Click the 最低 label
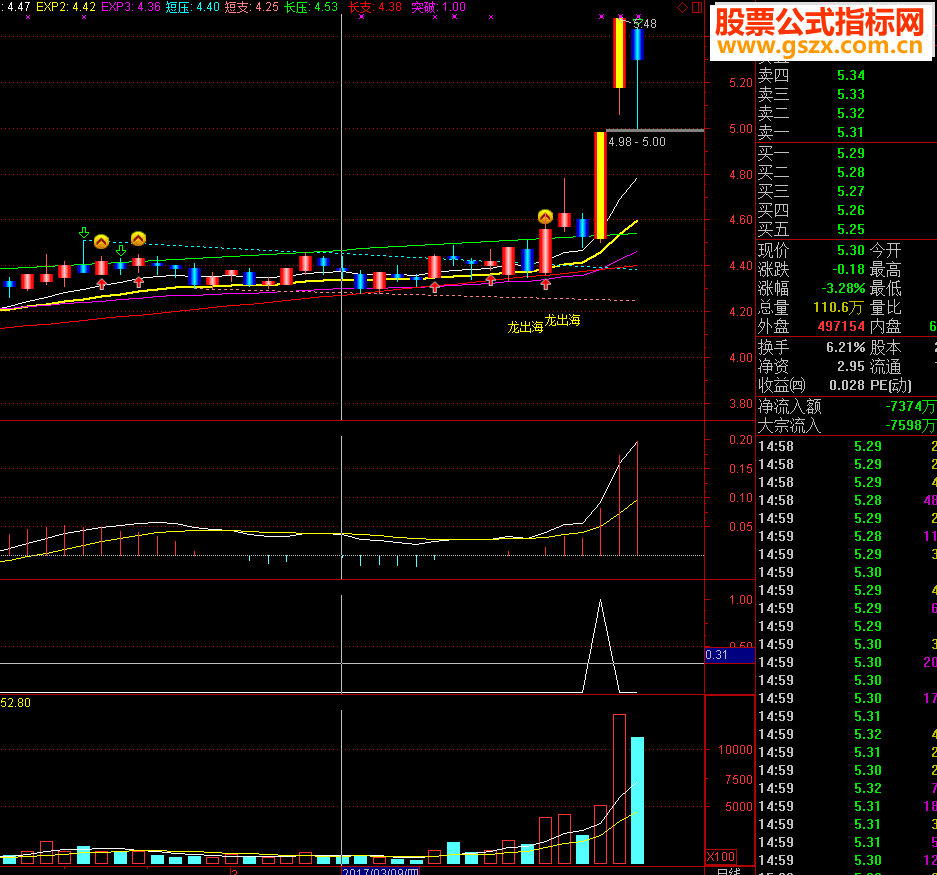 (885, 289)
